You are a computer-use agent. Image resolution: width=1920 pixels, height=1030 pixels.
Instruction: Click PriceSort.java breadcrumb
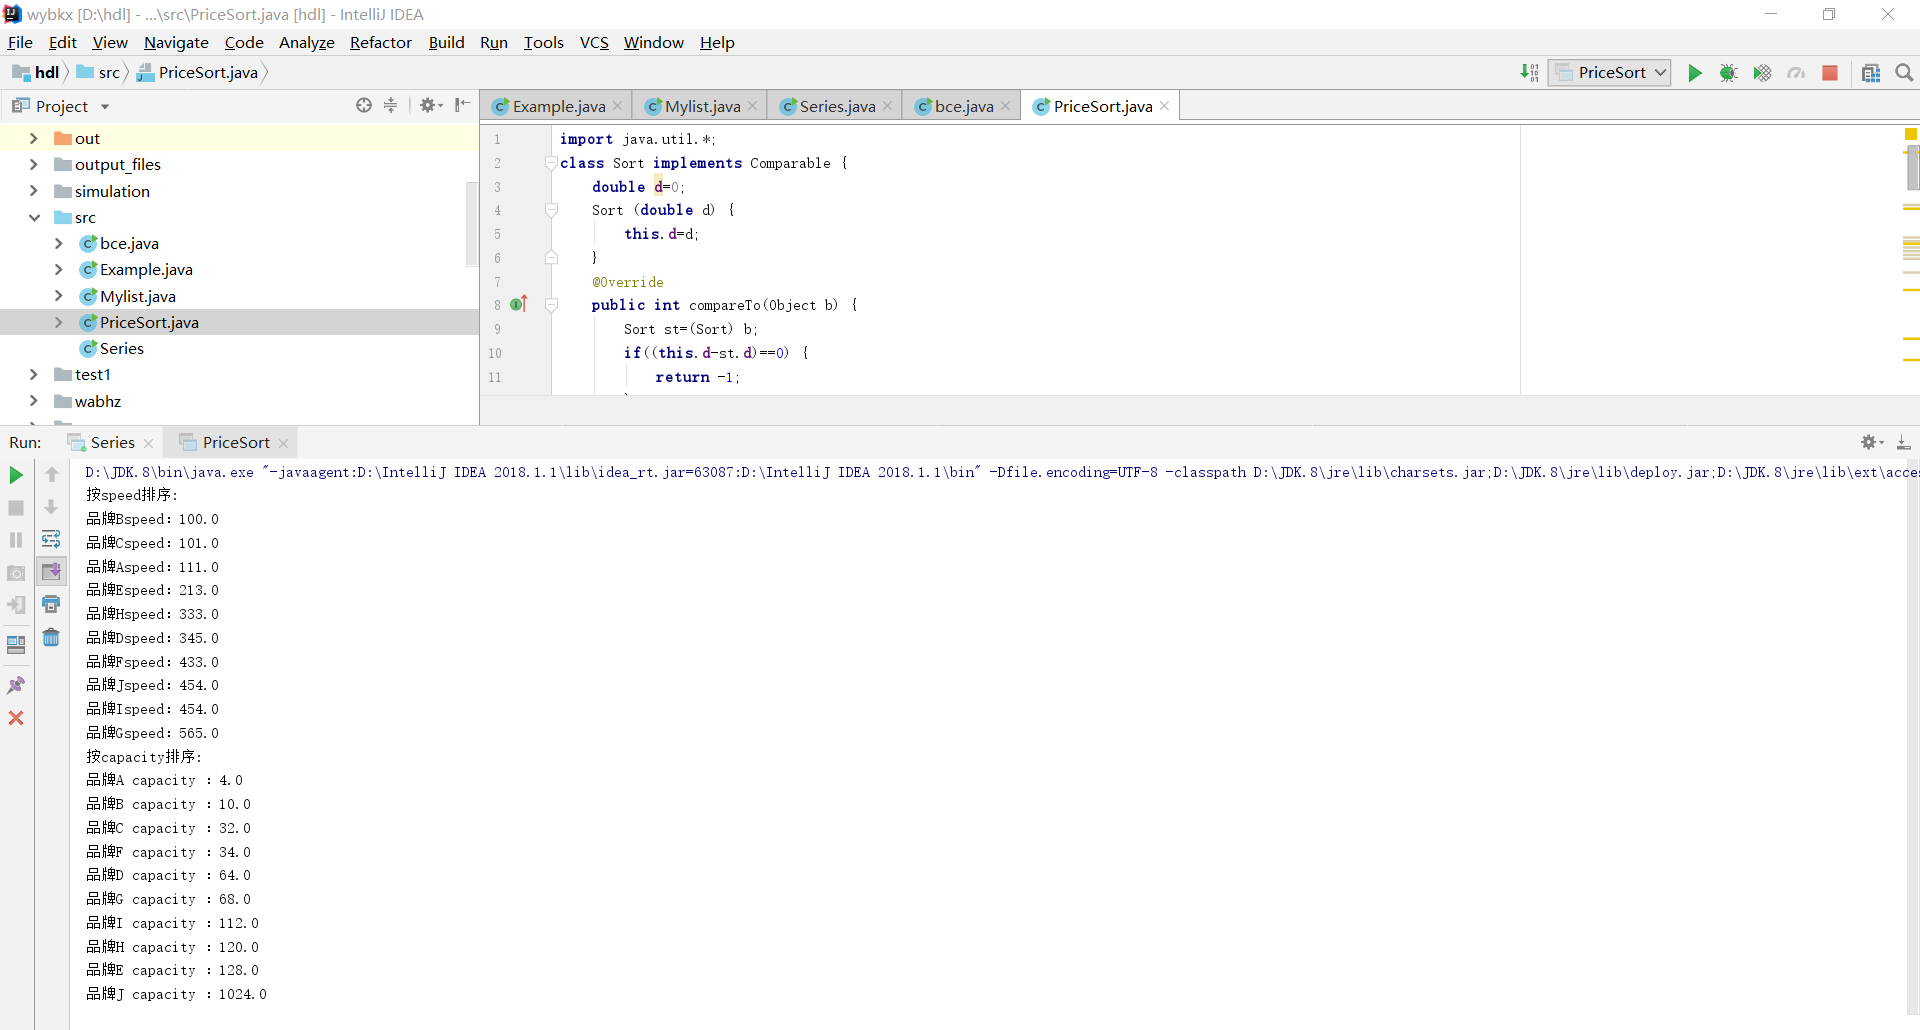point(197,72)
